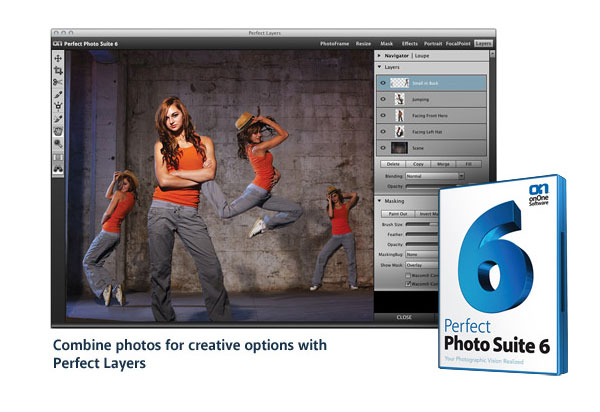This screenshot has height=412, width=600.
Task: Uncheck the second Wacom checkbox
Action: pyautogui.click(x=408, y=284)
